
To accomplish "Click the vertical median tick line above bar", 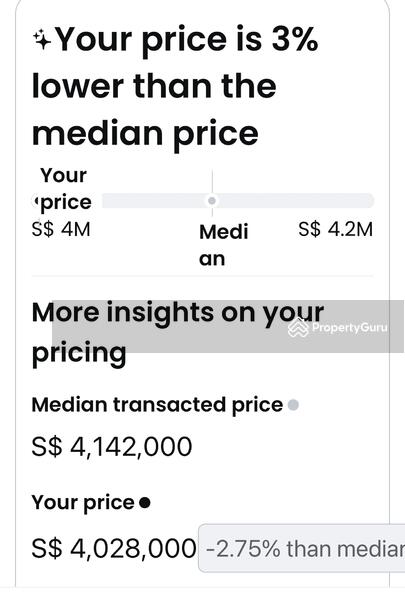I will 212,183.
